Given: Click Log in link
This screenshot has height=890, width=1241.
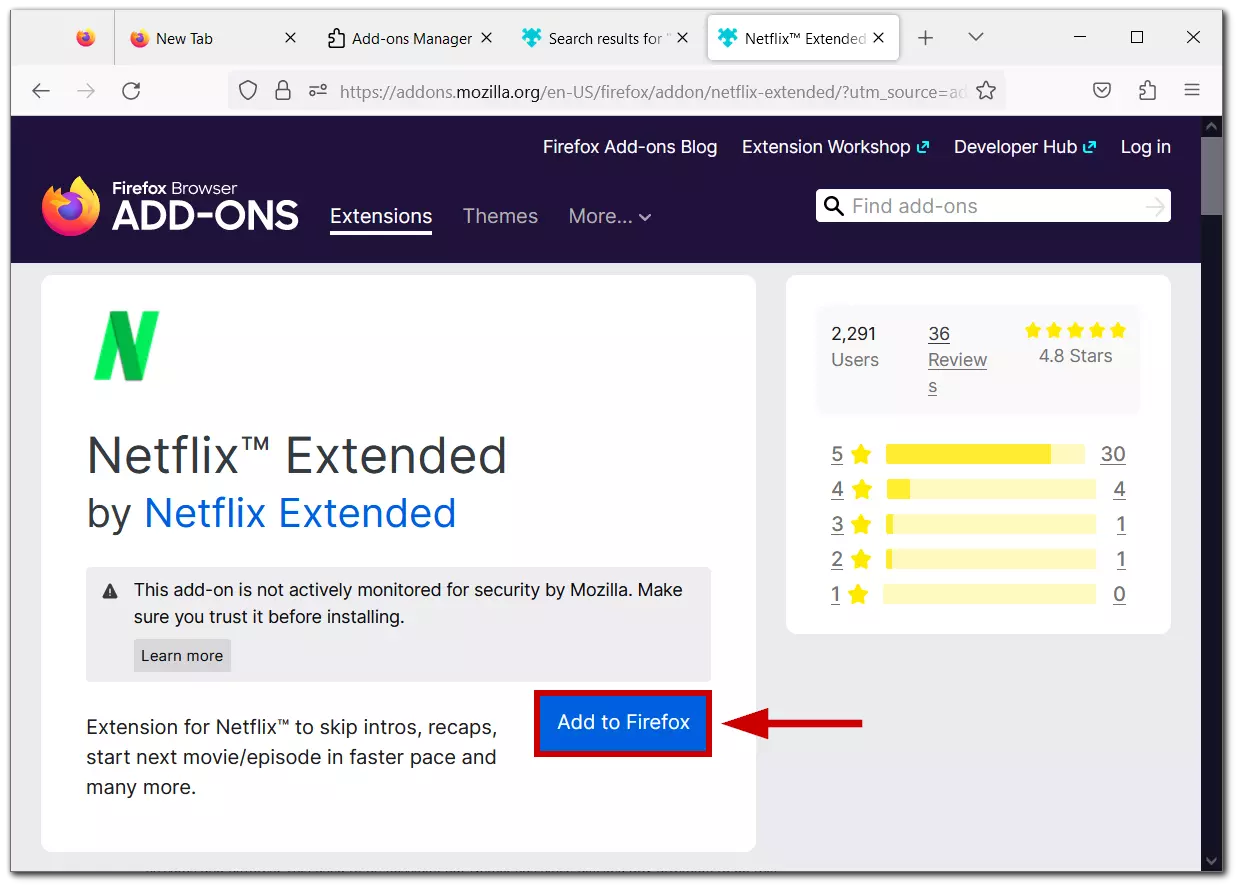Looking at the screenshot, I should [1145, 147].
